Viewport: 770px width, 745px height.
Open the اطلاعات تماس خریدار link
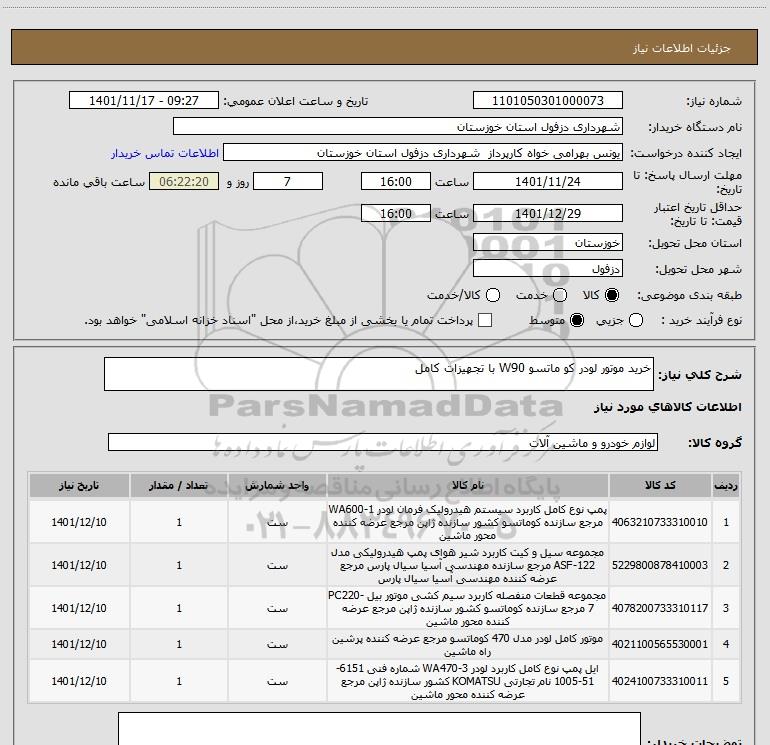pos(165,153)
